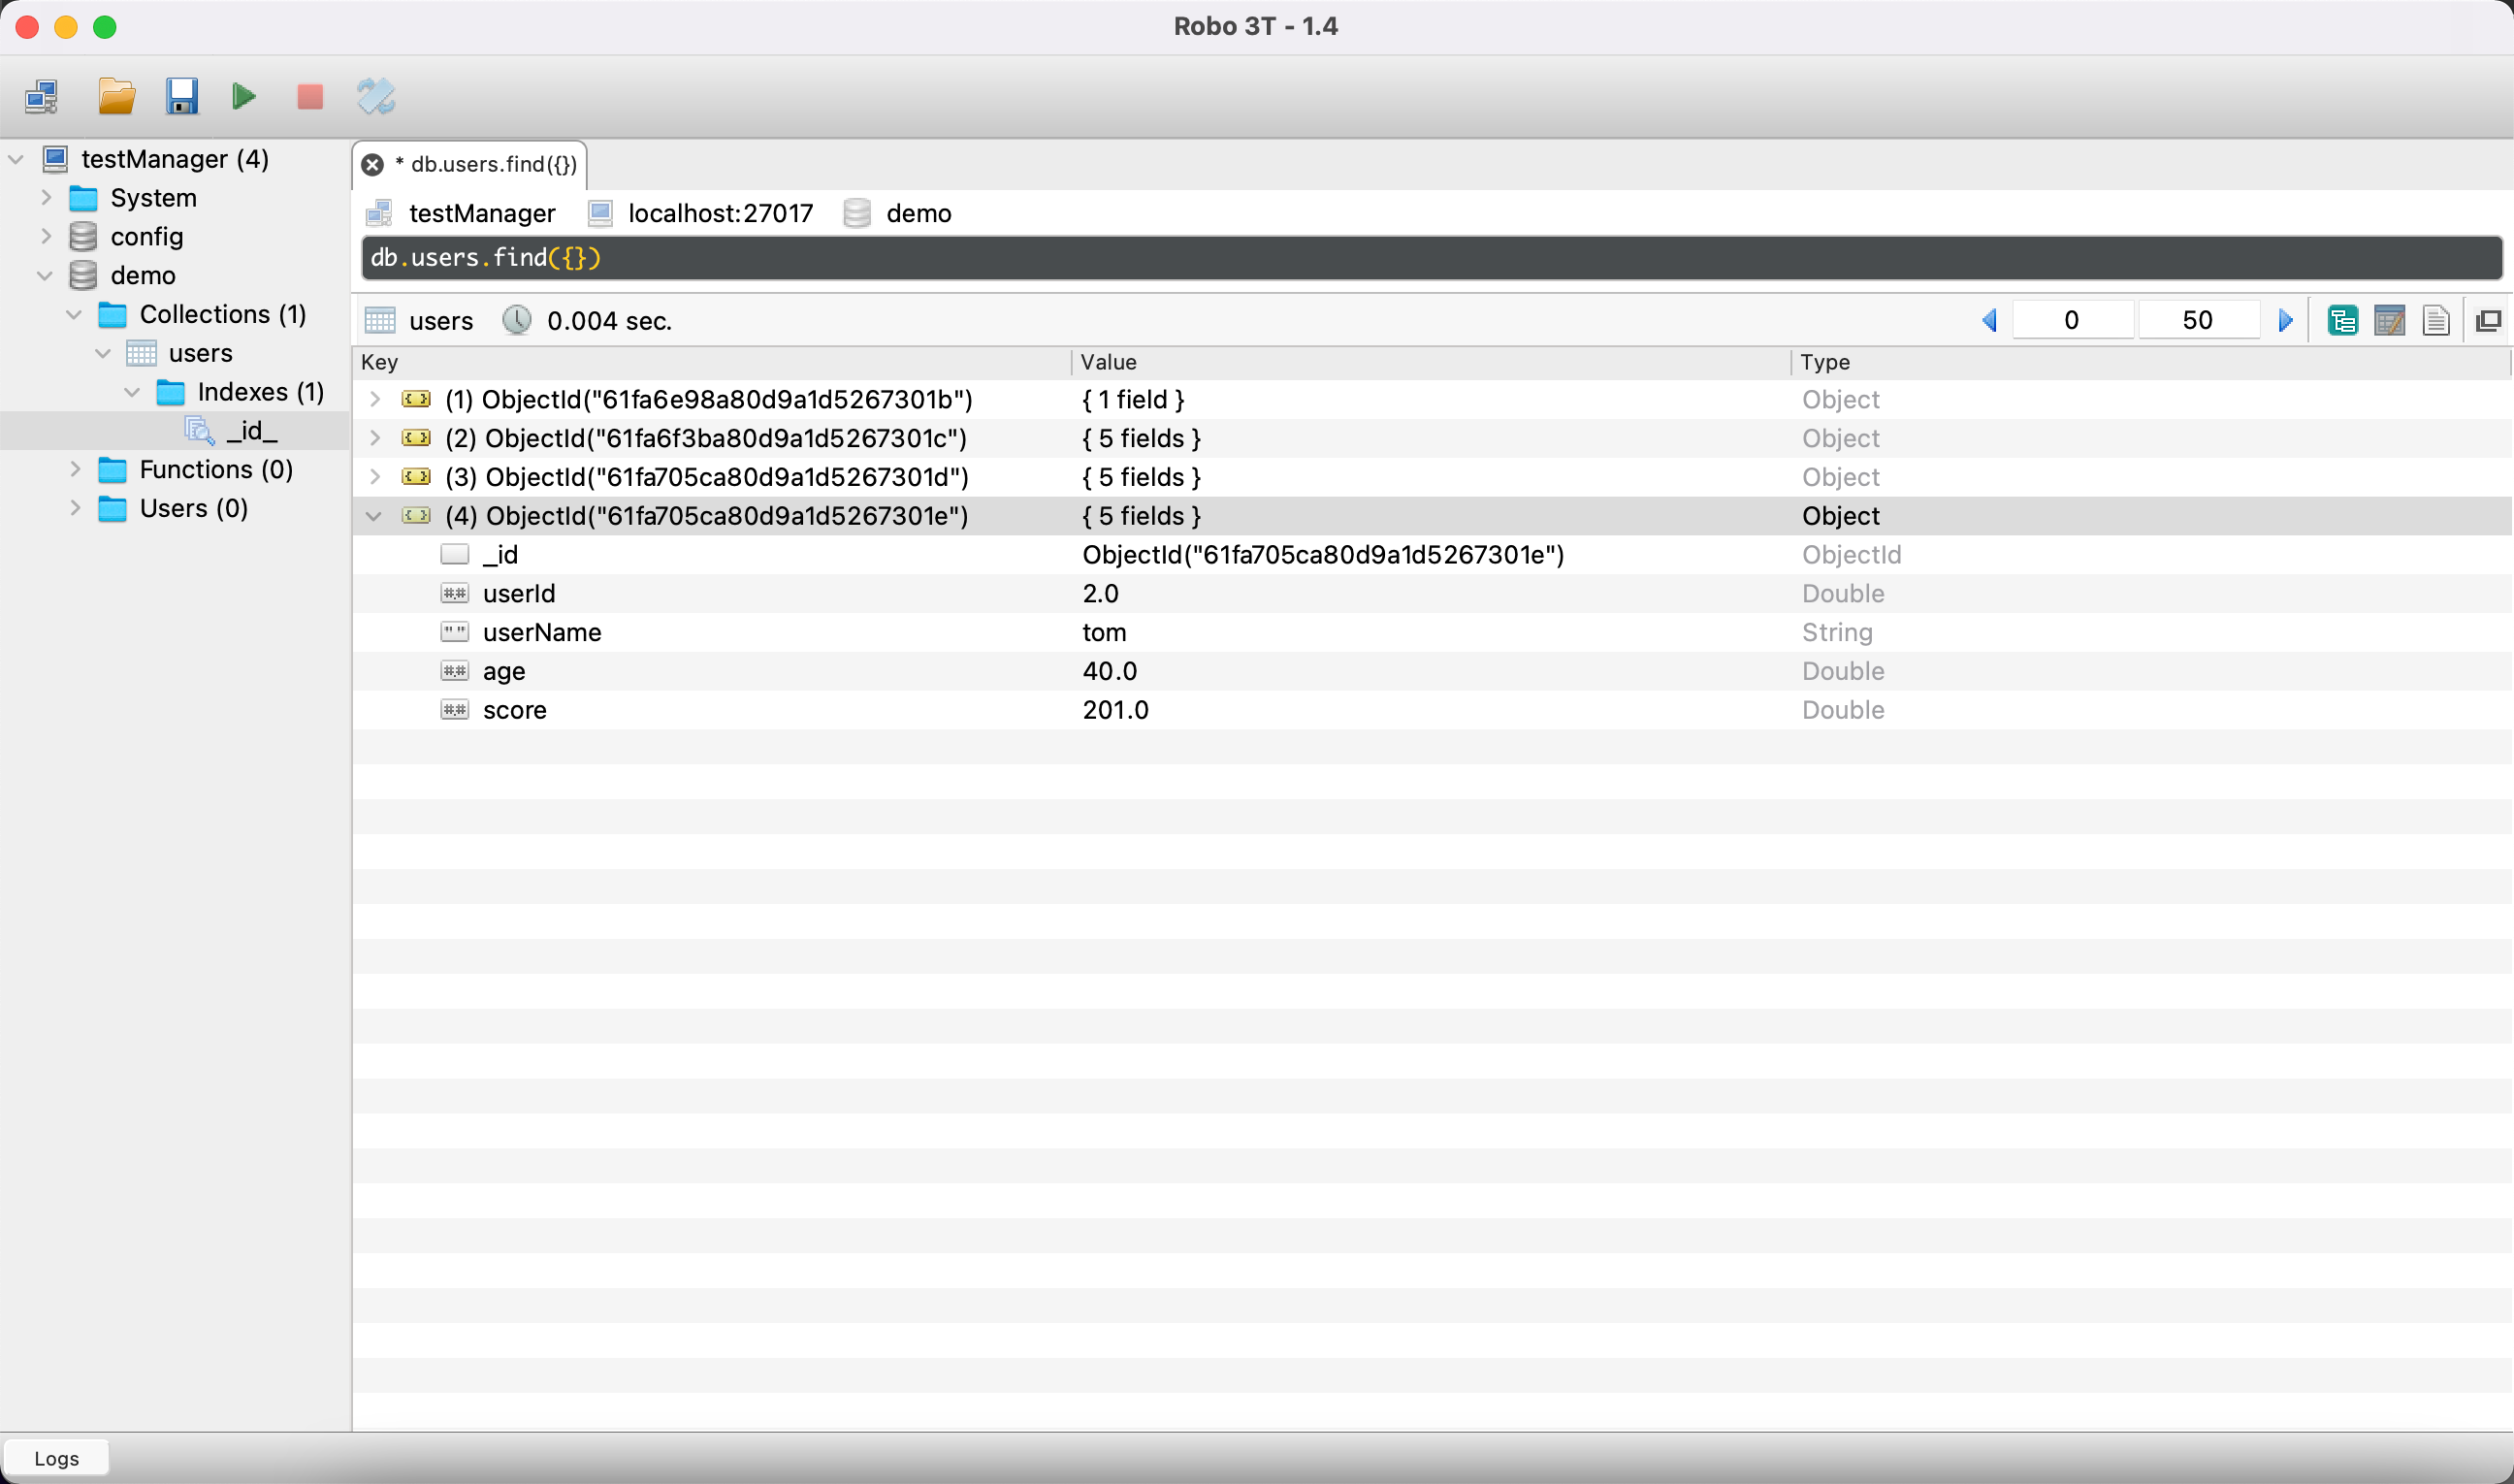Expand the Functions (0) folder
Image resolution: width=2514 pixels, height=1484 pixels.
point(75,469)
